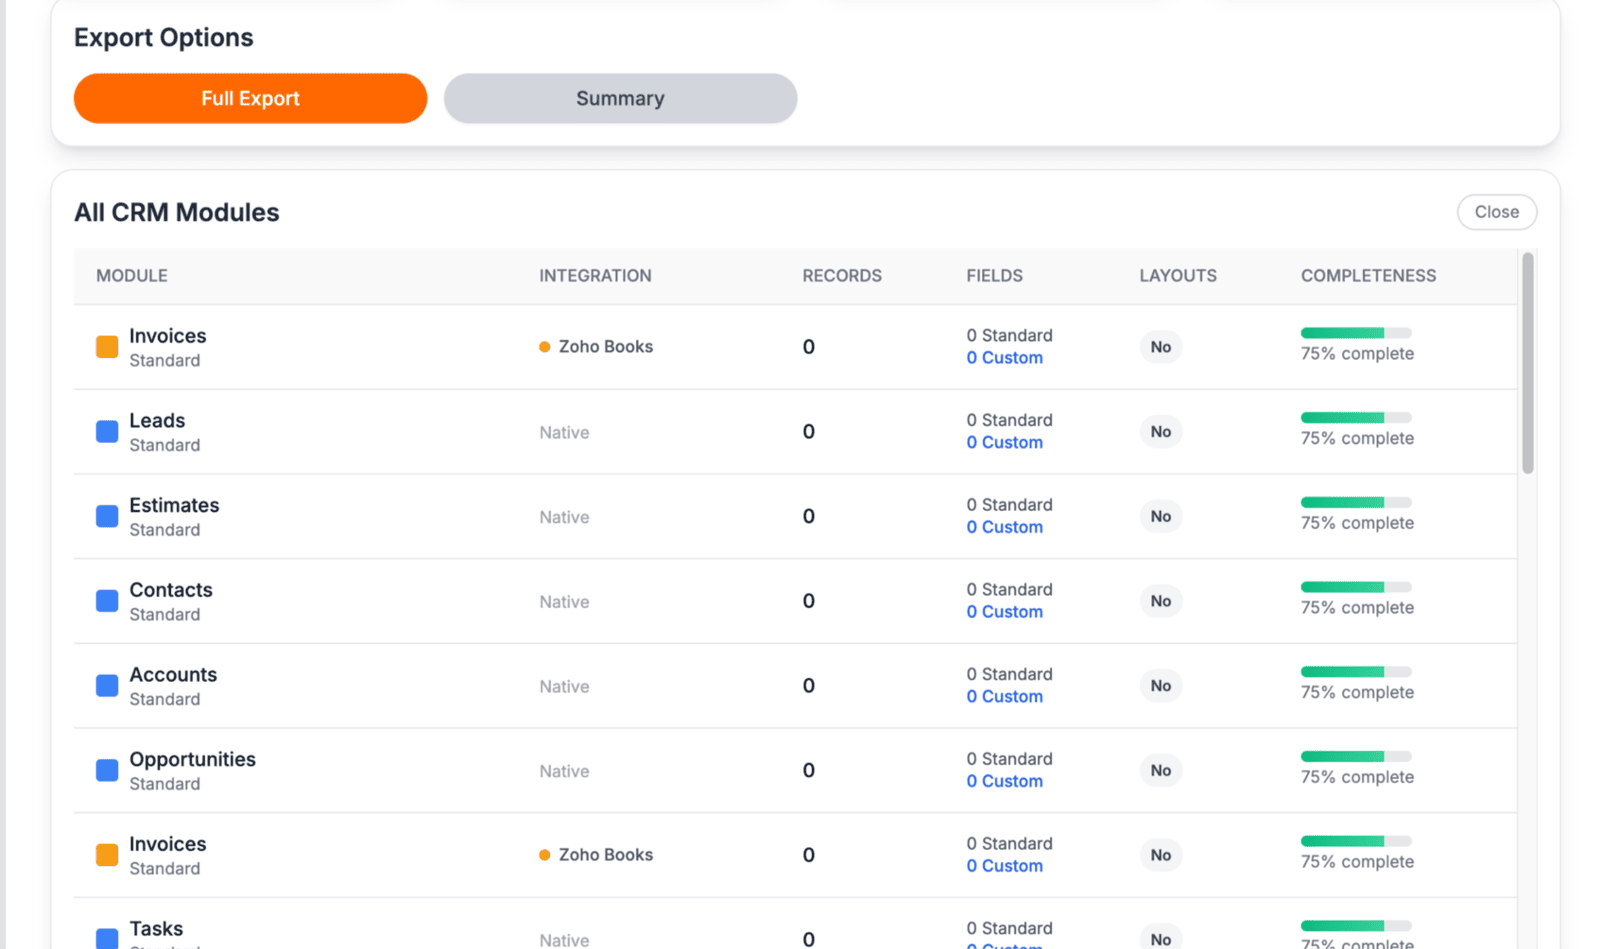Click the modules table vertical scrollbar
The height and width of the screenshot is (949, 1600).
[1527, 365]
